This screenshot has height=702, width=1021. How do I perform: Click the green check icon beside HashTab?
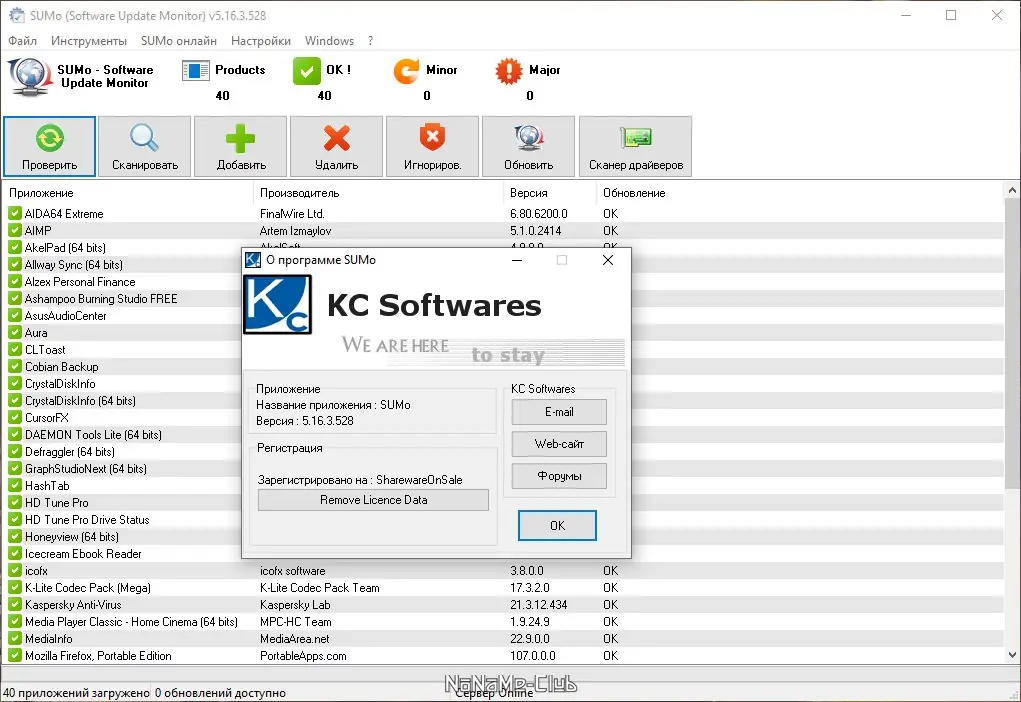[x=15, y=485]
